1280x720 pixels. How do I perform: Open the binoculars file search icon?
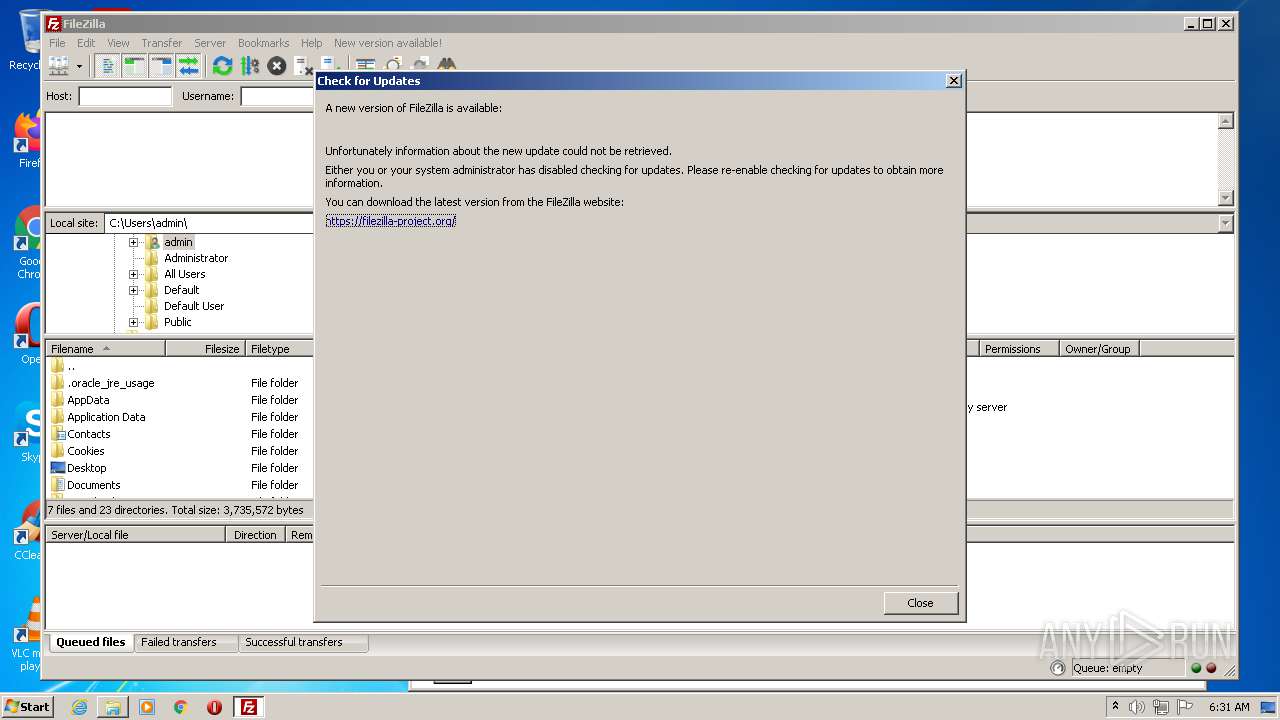pos(446,64)
